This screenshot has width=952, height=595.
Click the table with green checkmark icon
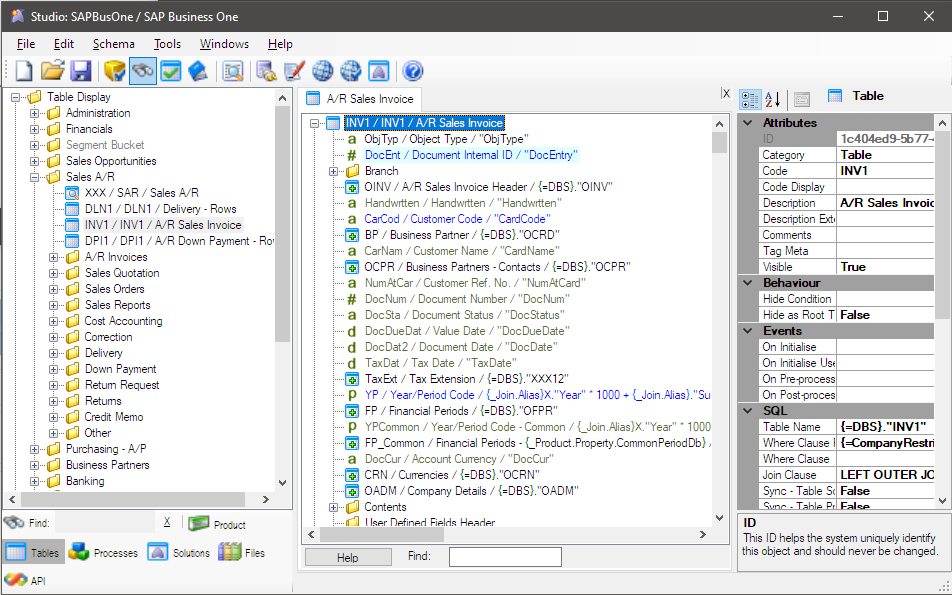(171, 71)
